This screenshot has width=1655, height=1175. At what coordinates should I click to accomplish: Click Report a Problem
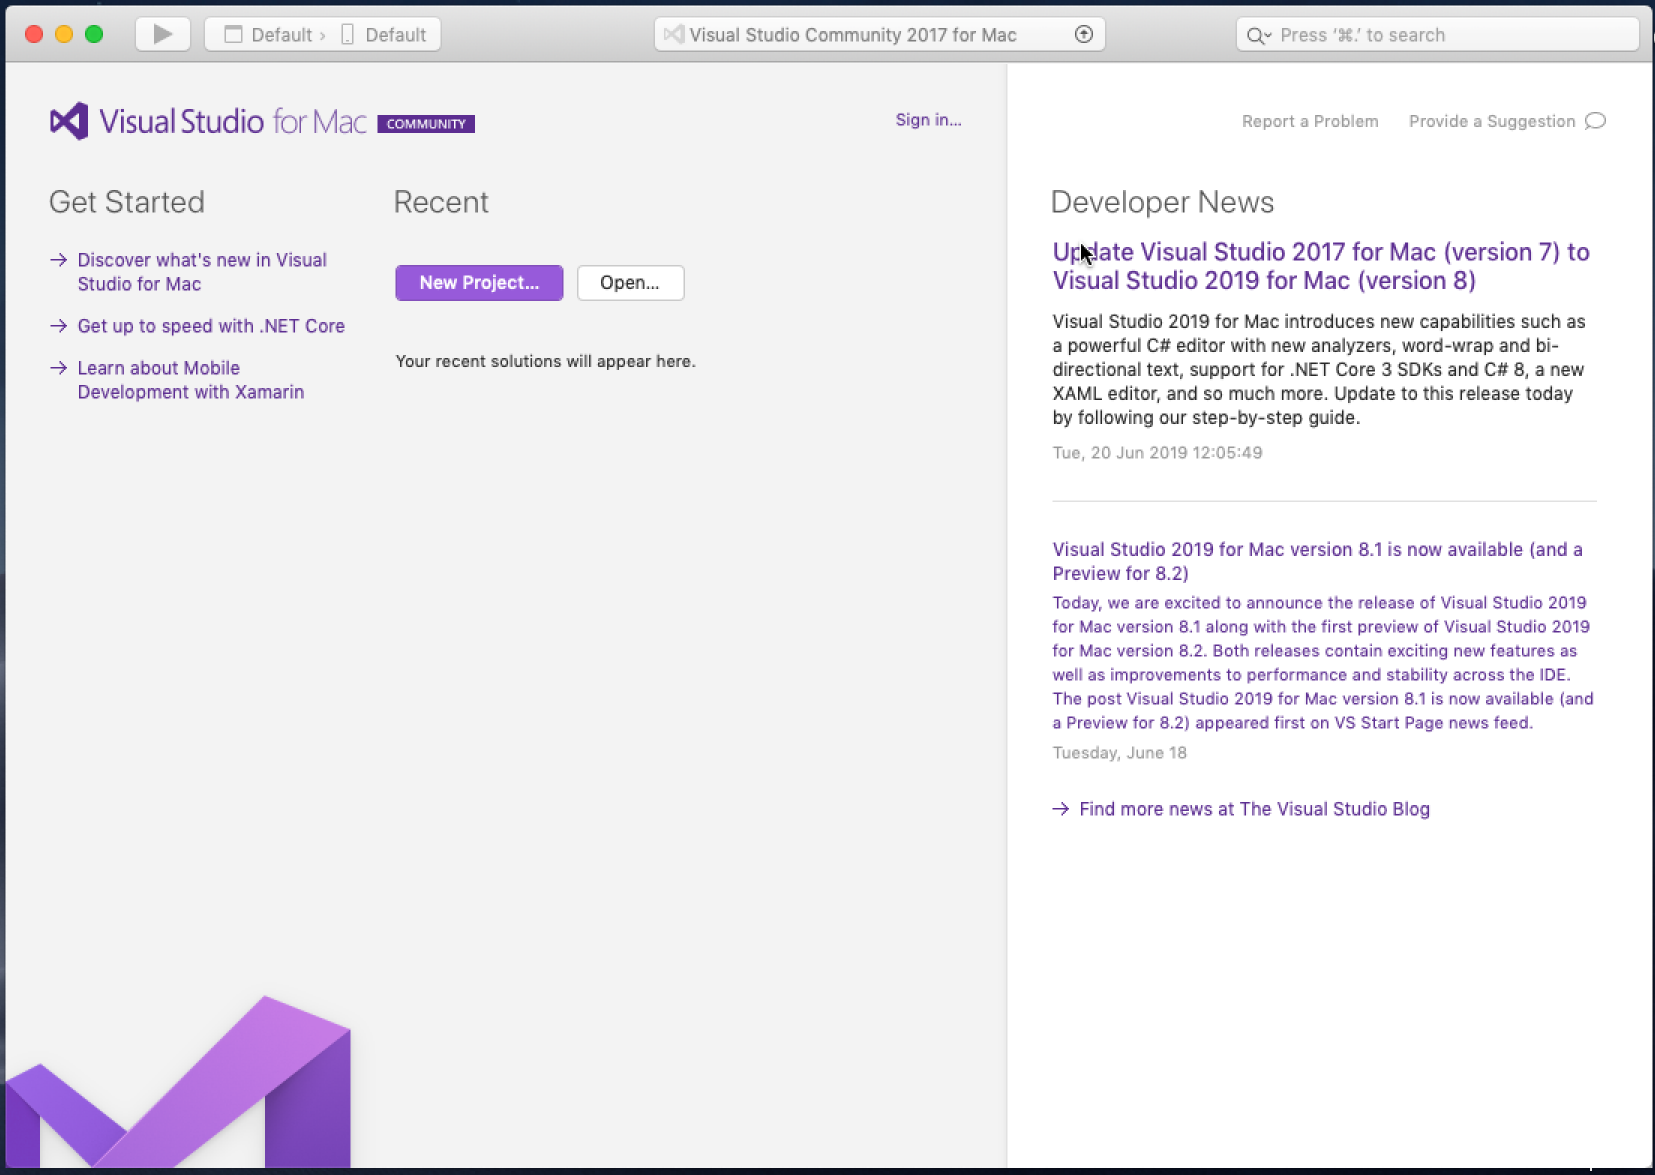1309,121
